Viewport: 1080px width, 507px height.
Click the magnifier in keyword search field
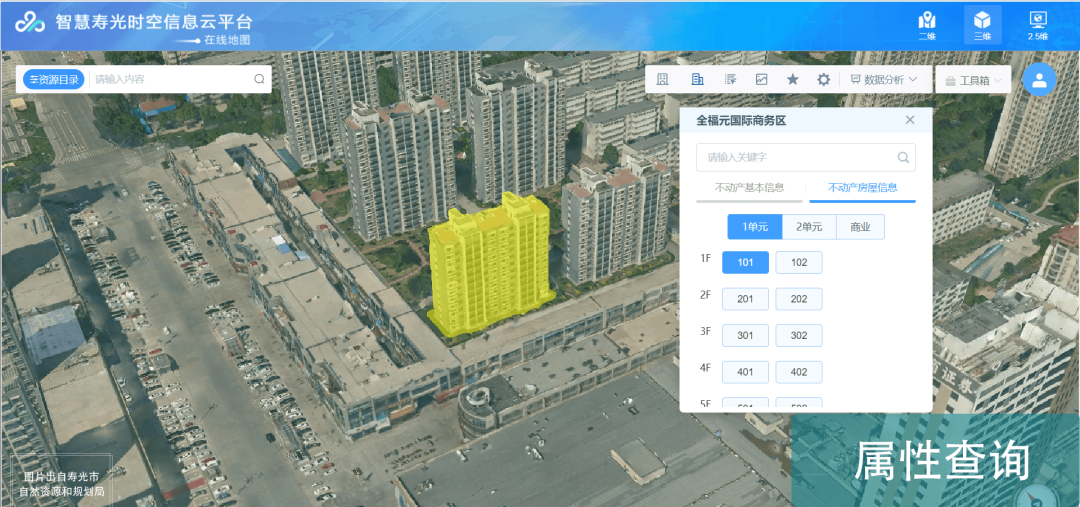[903, 158]
